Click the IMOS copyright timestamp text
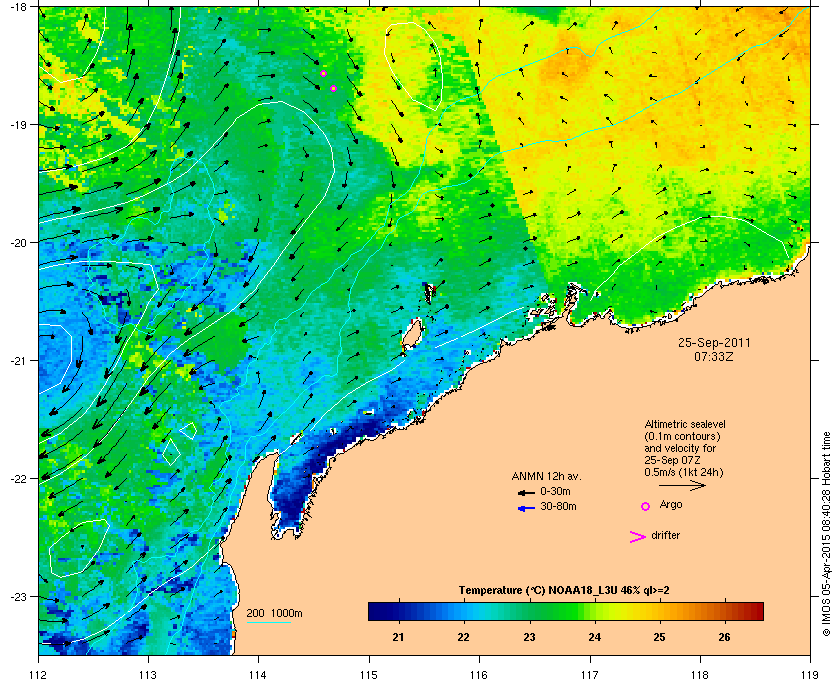The width and height of the screenshot is (840, 680). [x=827, y=535]
